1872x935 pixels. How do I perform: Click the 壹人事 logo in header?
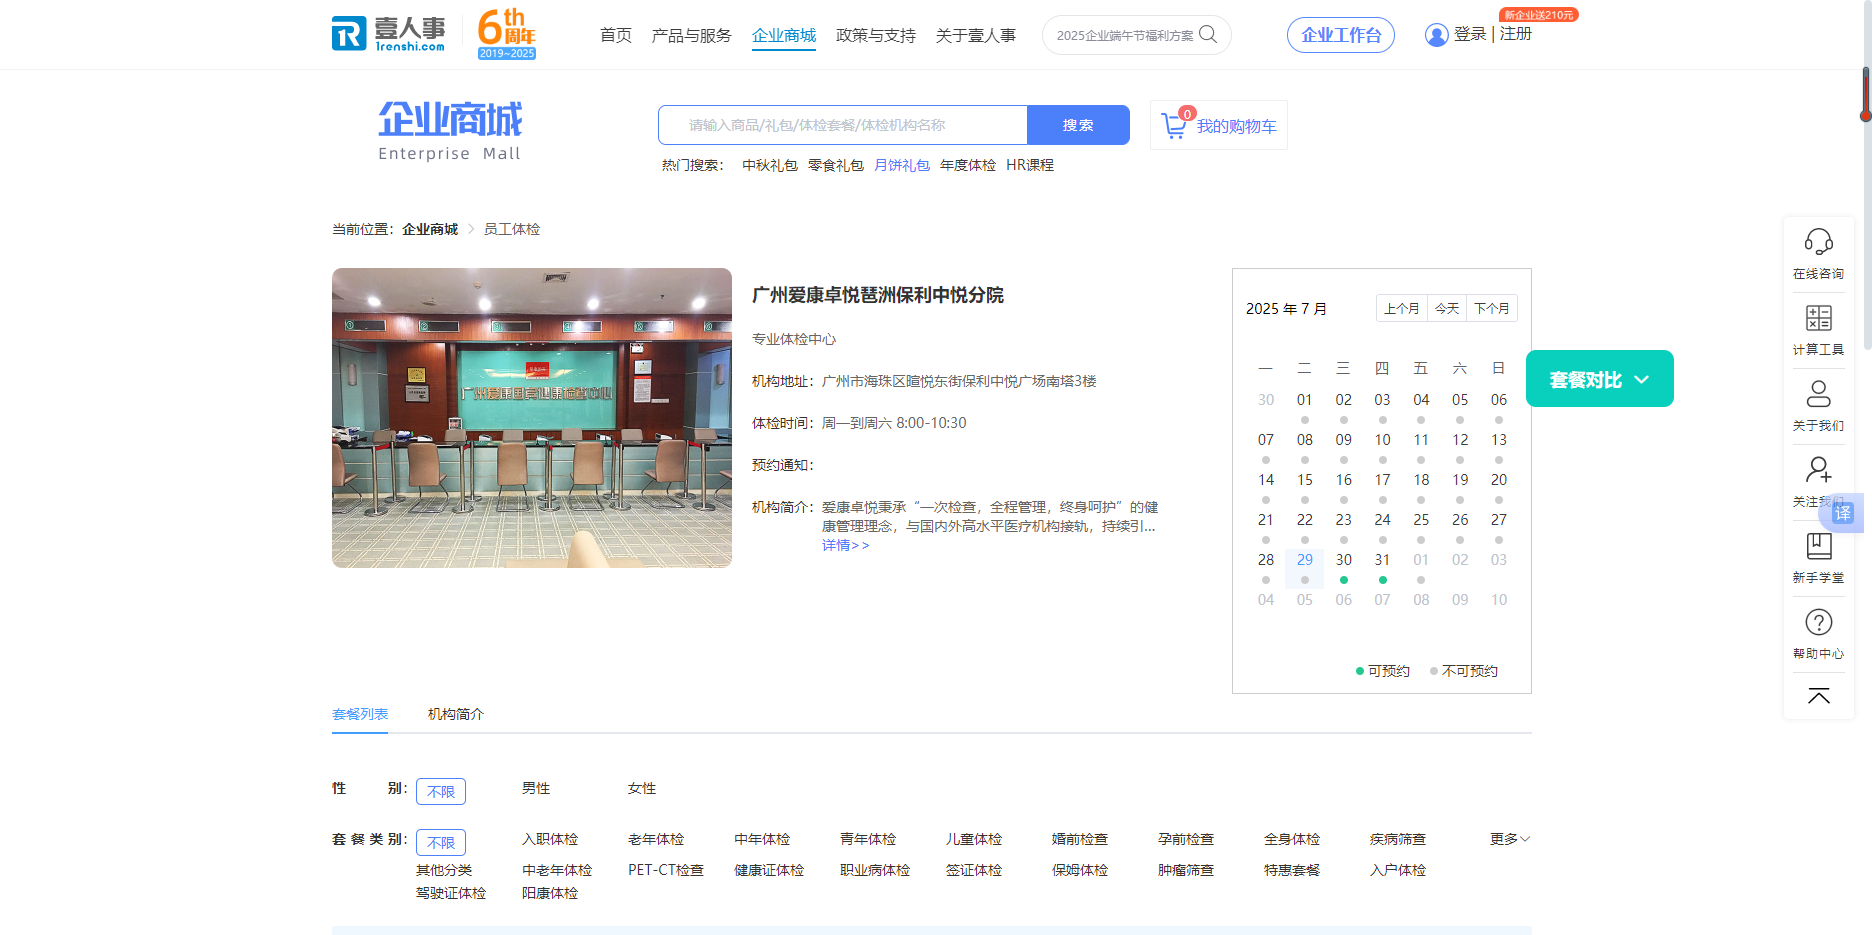pos(389,33)
